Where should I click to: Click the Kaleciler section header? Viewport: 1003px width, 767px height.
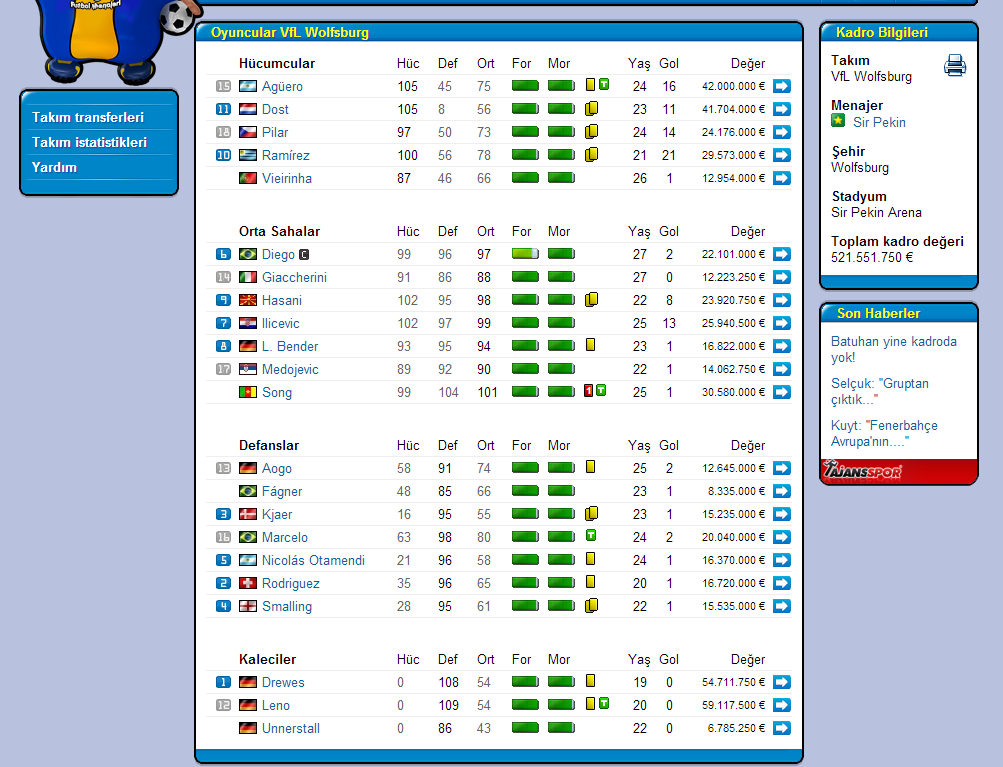[x=267, y=660]
